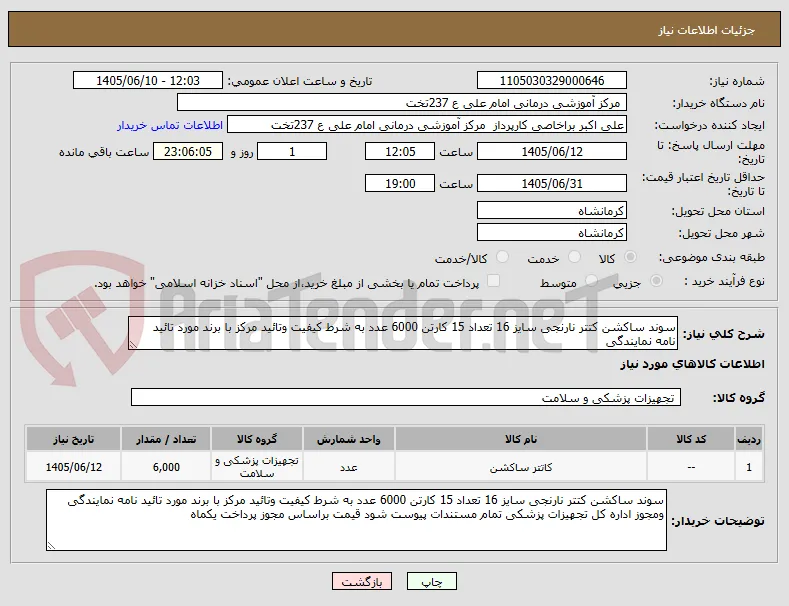Click the row number cell 1
Screen dimensions: 789x606
pyautogui.click(x=749, y=467)
